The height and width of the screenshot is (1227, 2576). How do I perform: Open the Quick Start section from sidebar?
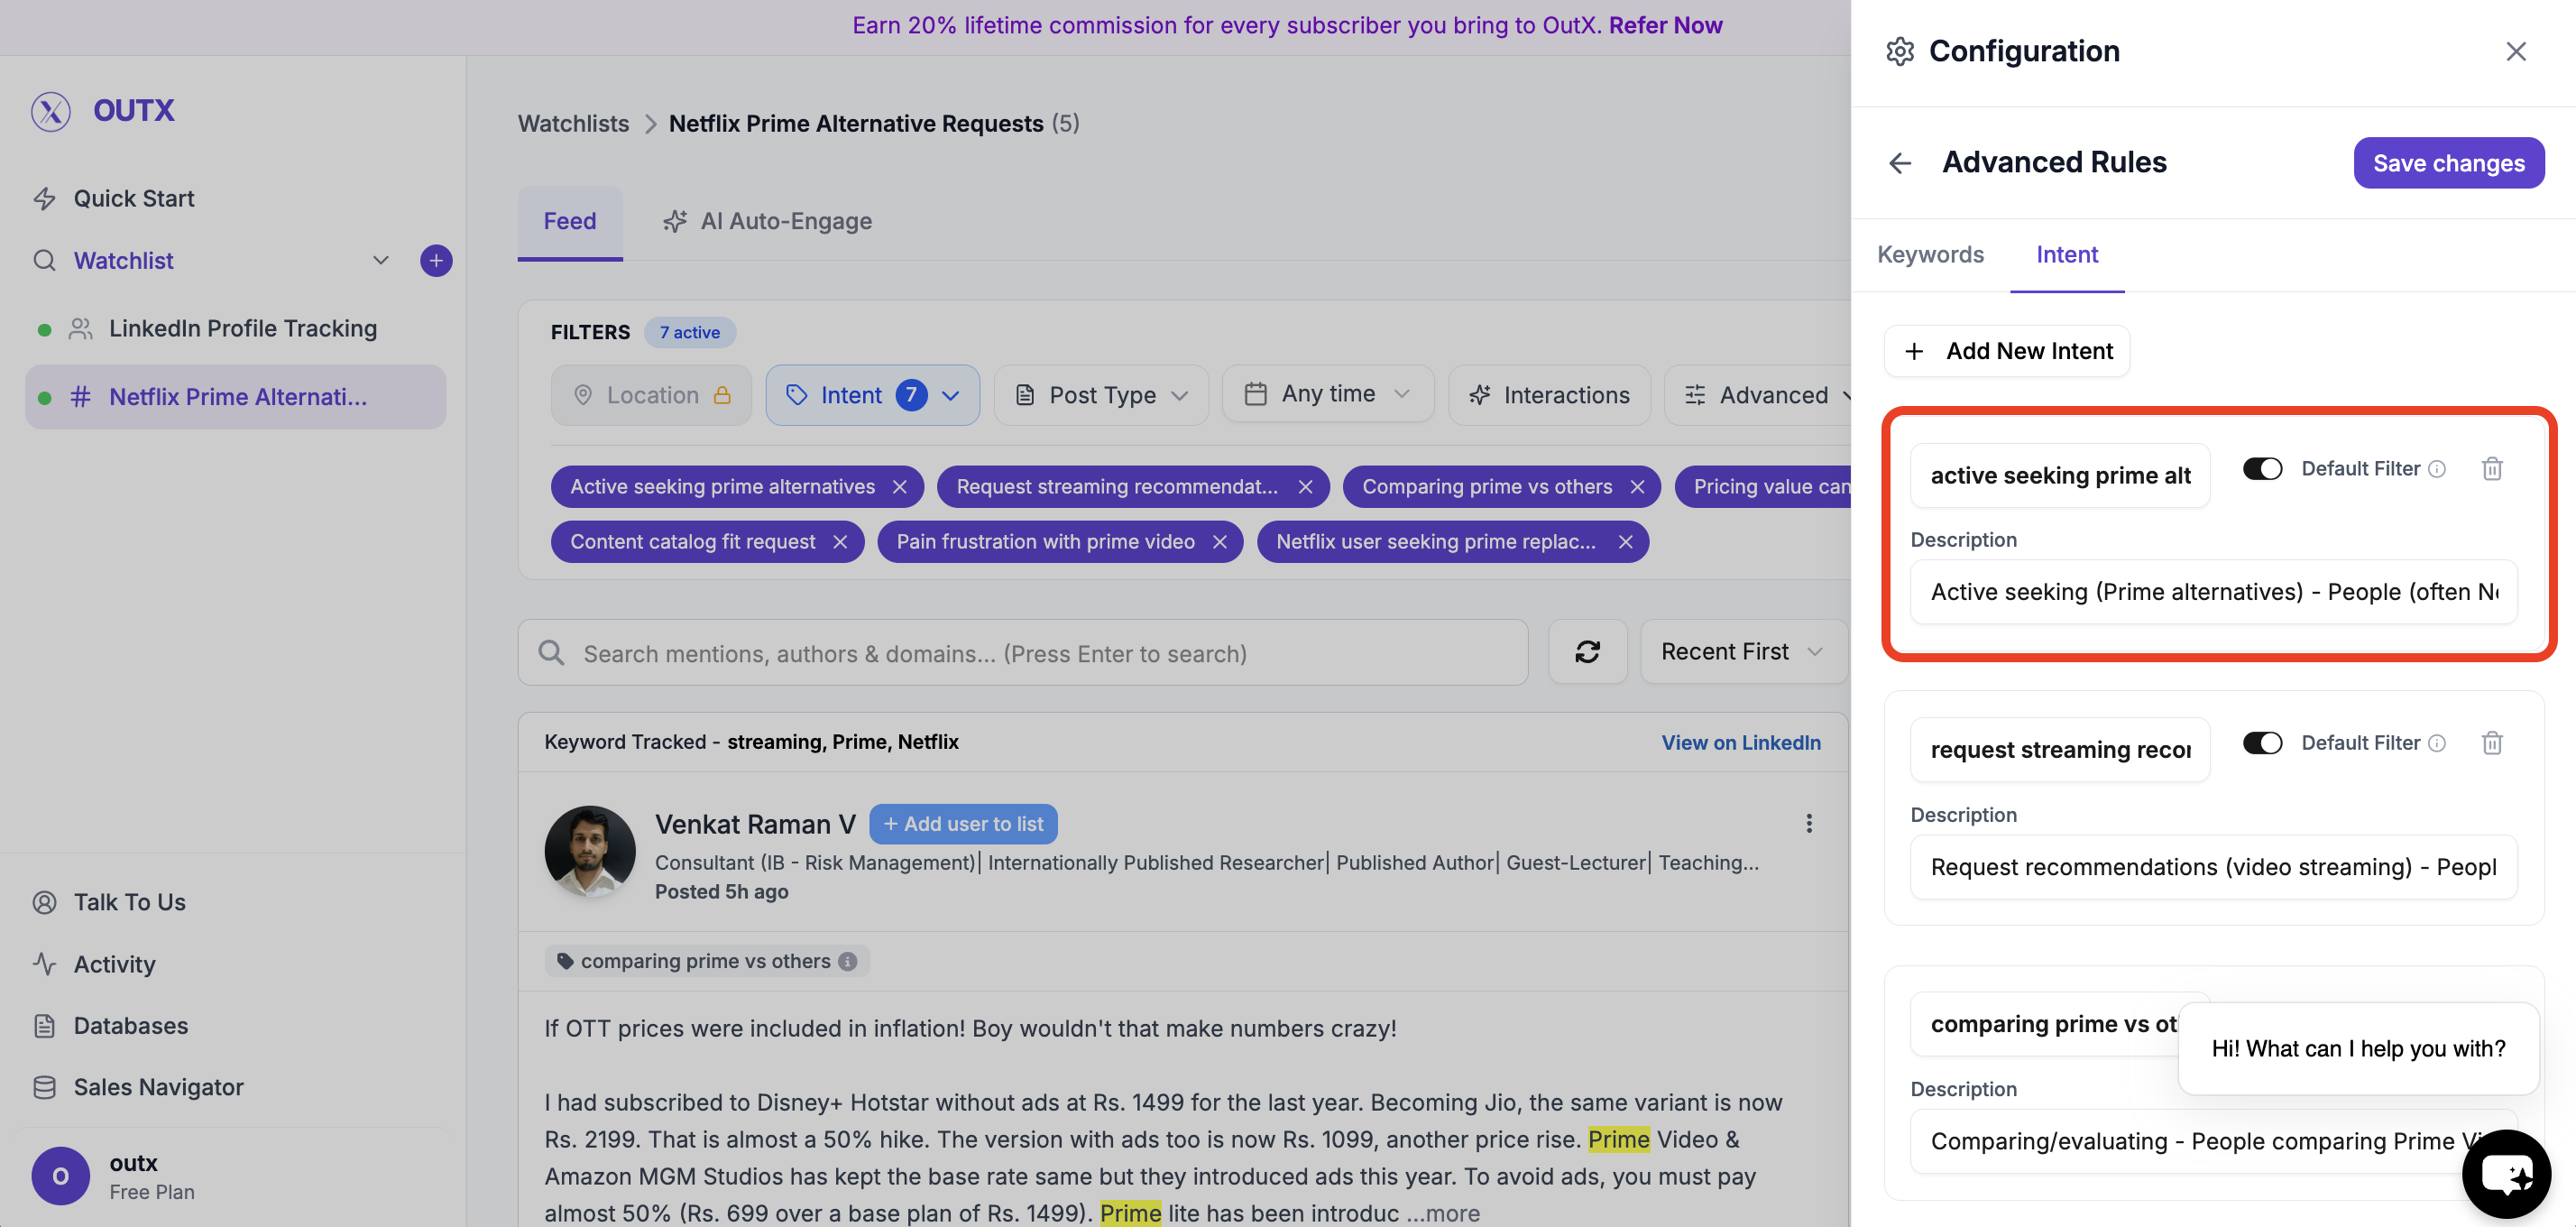pos(133,198)
